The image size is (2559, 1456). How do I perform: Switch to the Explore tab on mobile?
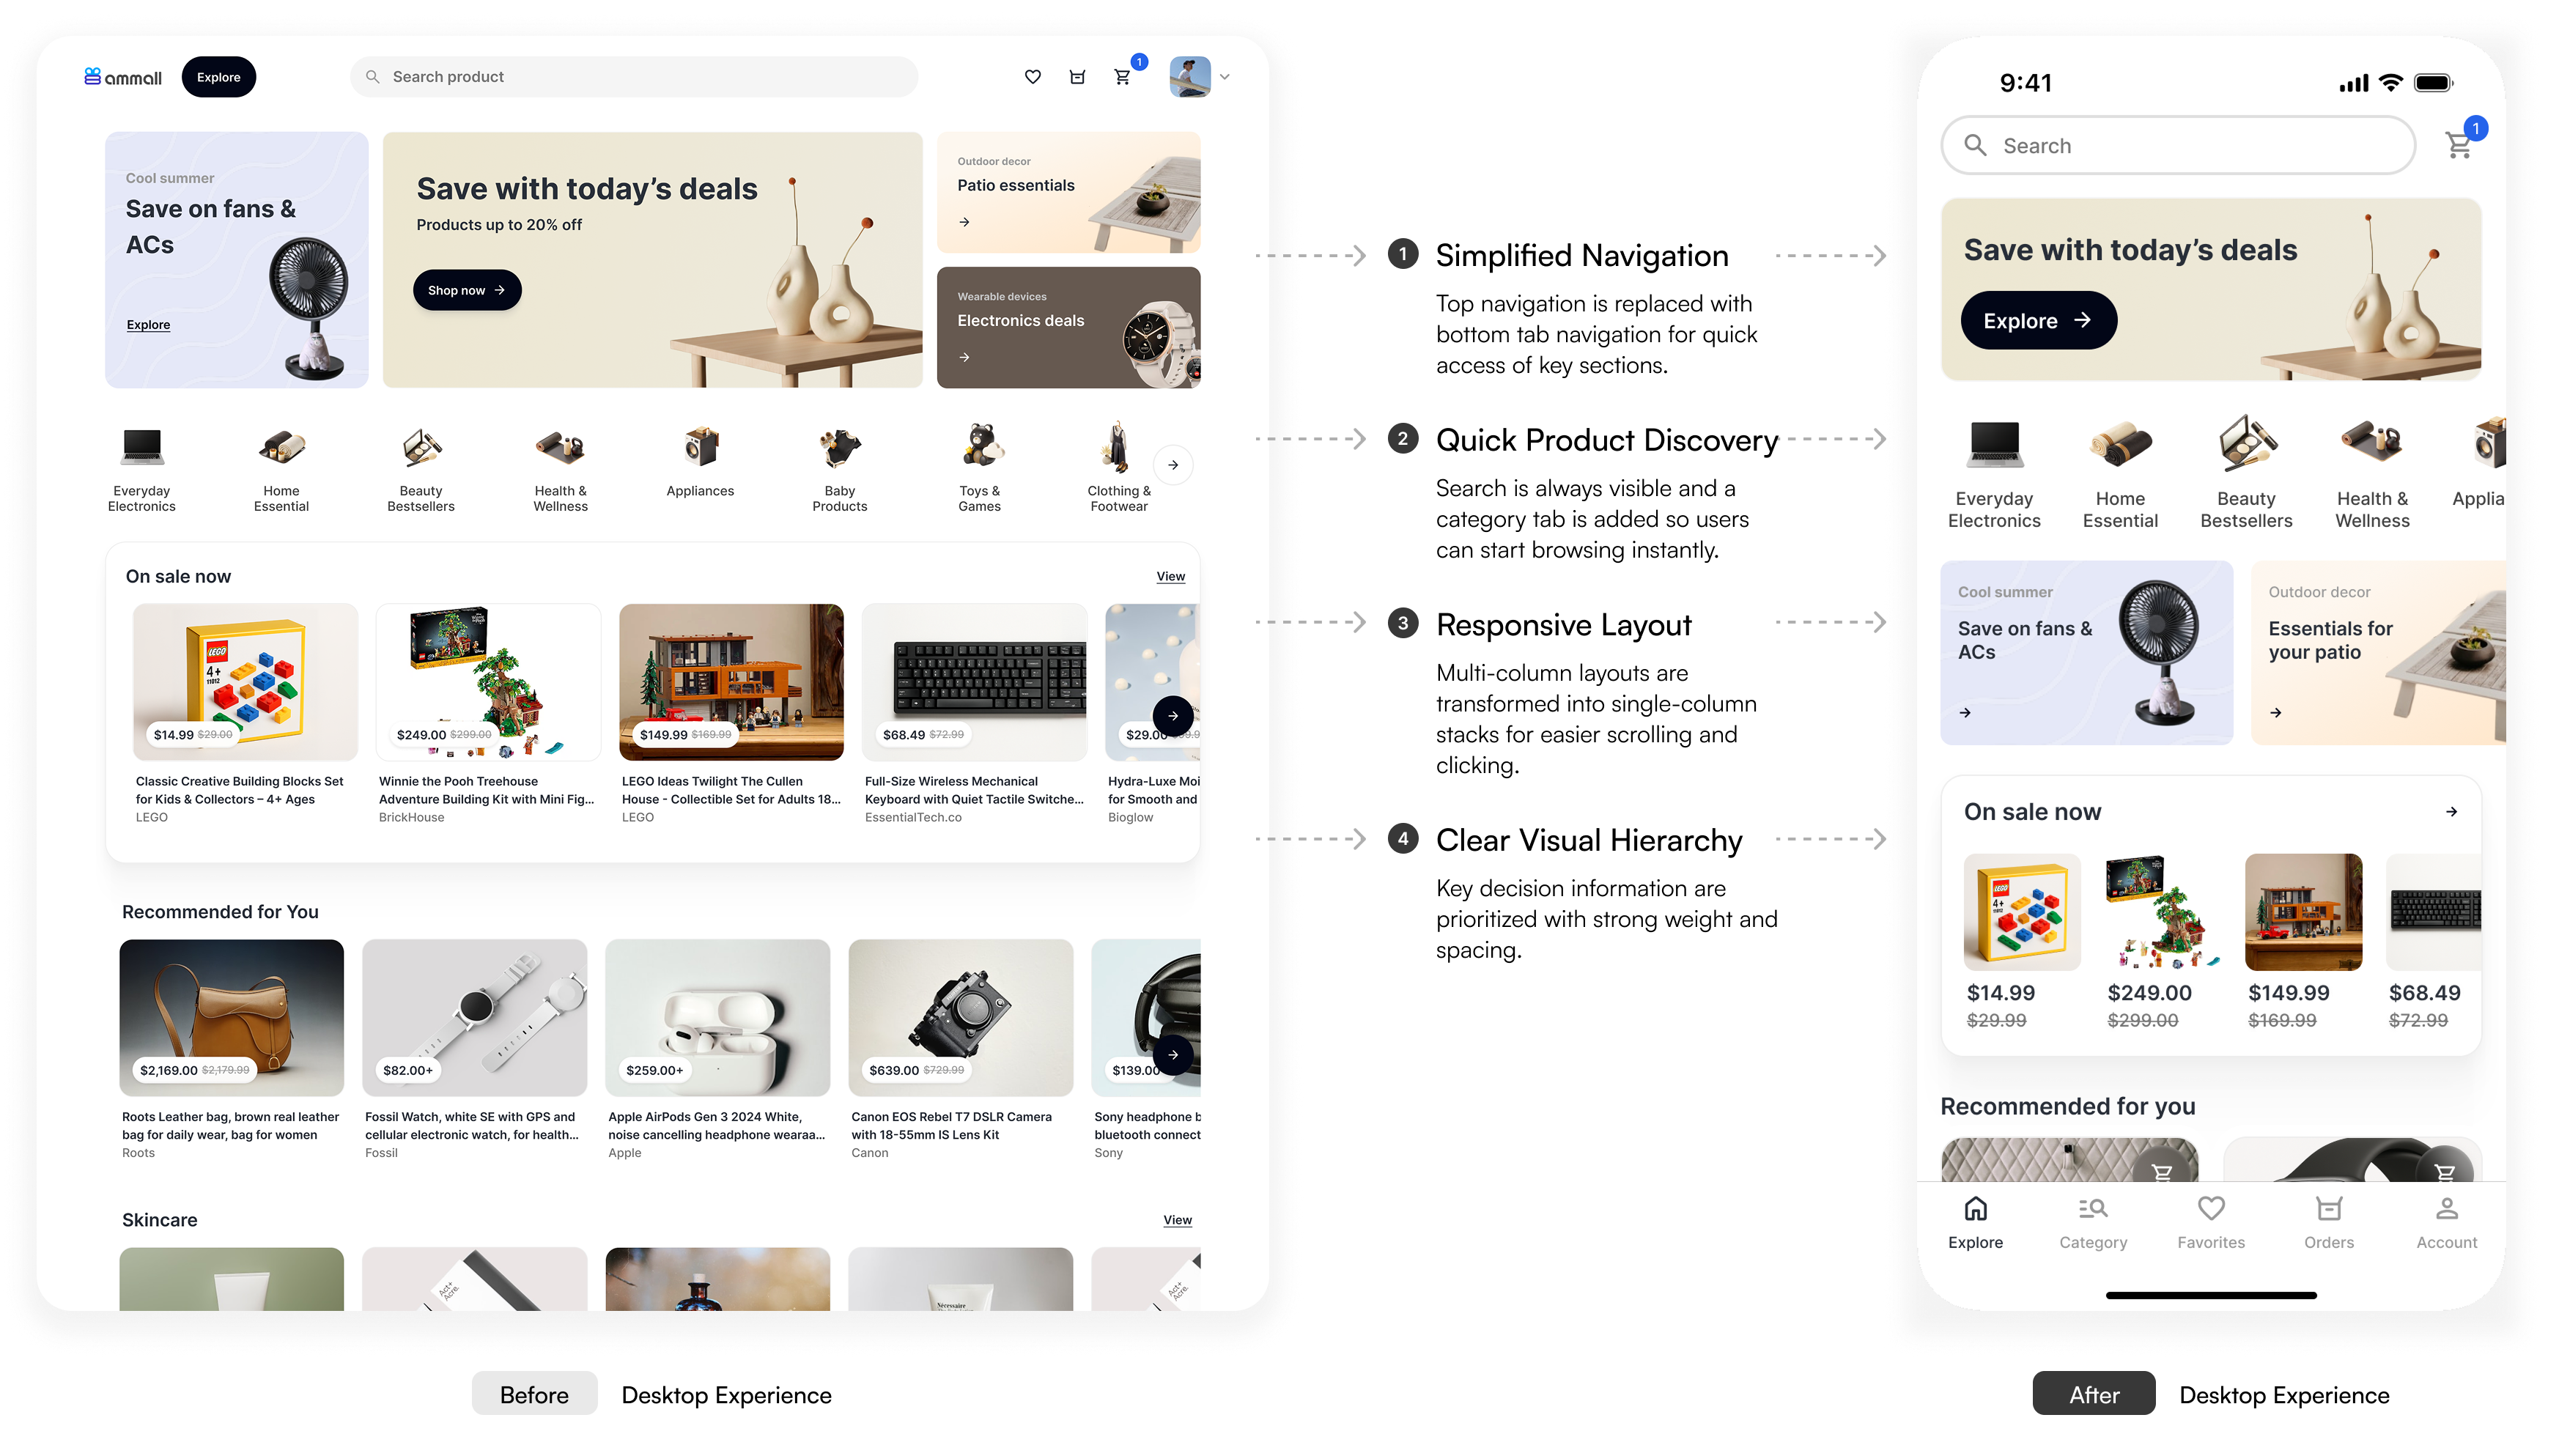[x=1975, y=1223]
